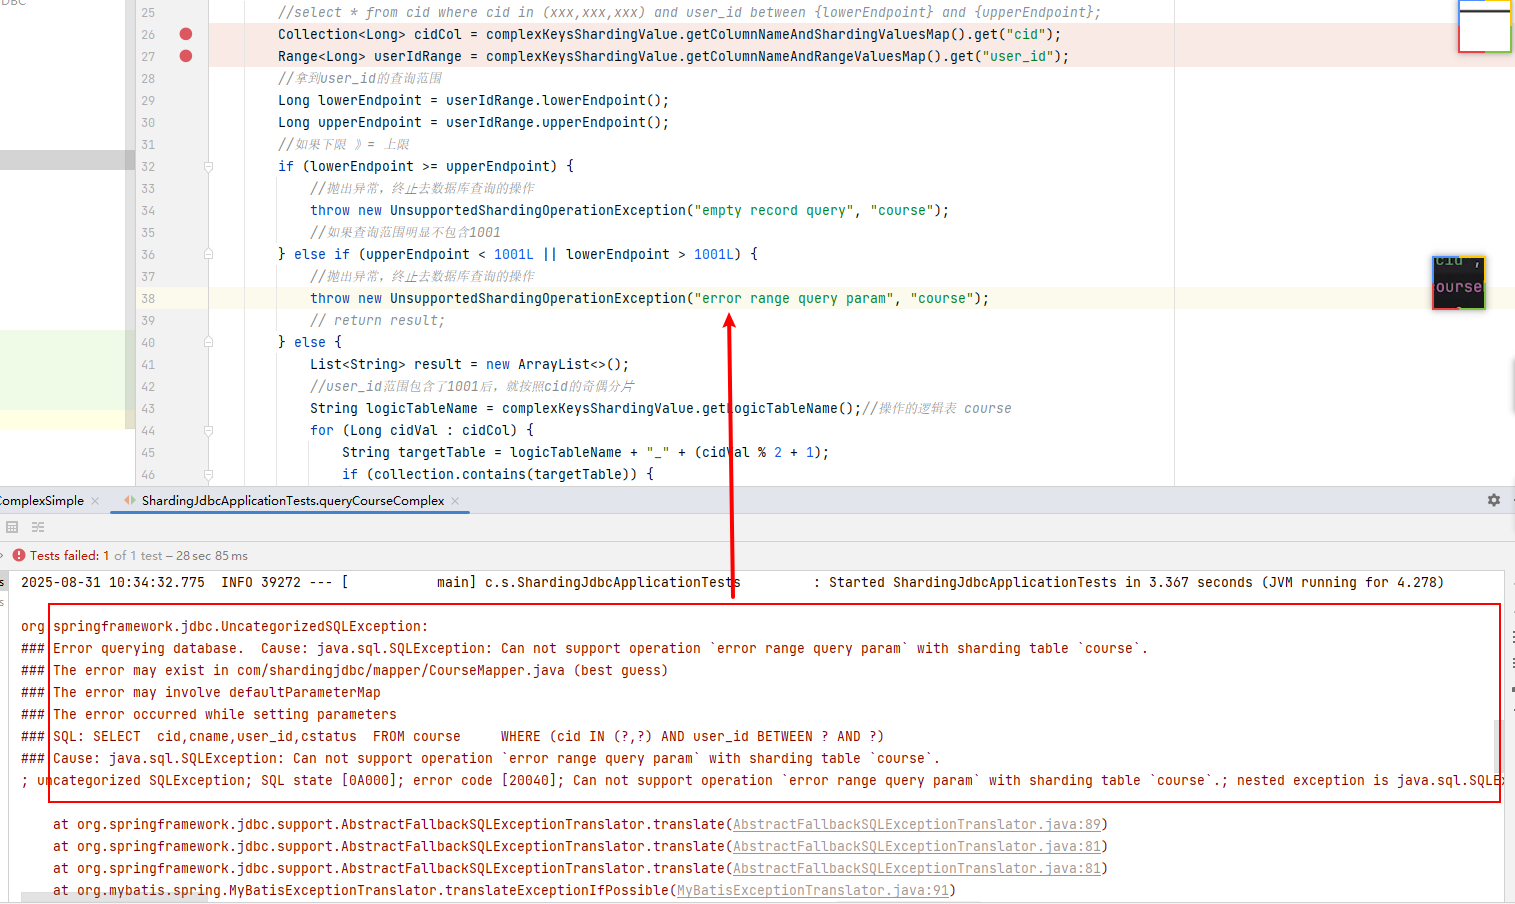
Task: Click the dark floating code thumbnail
Action: (1458, 282)
